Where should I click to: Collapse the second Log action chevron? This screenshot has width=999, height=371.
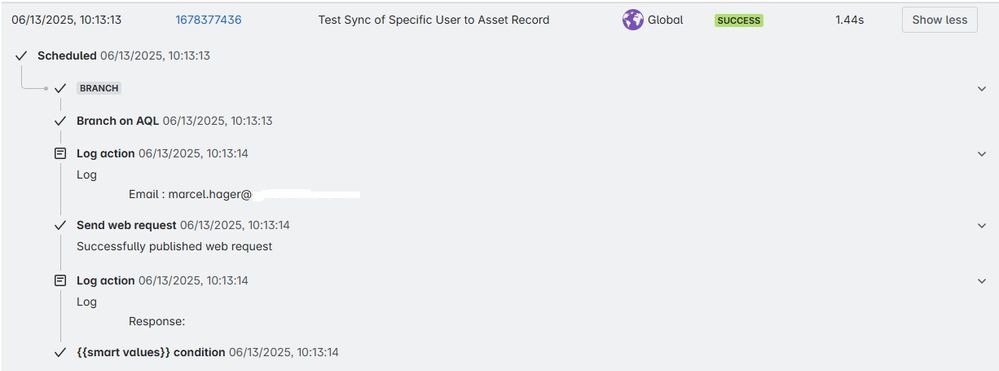pos(982,280)
